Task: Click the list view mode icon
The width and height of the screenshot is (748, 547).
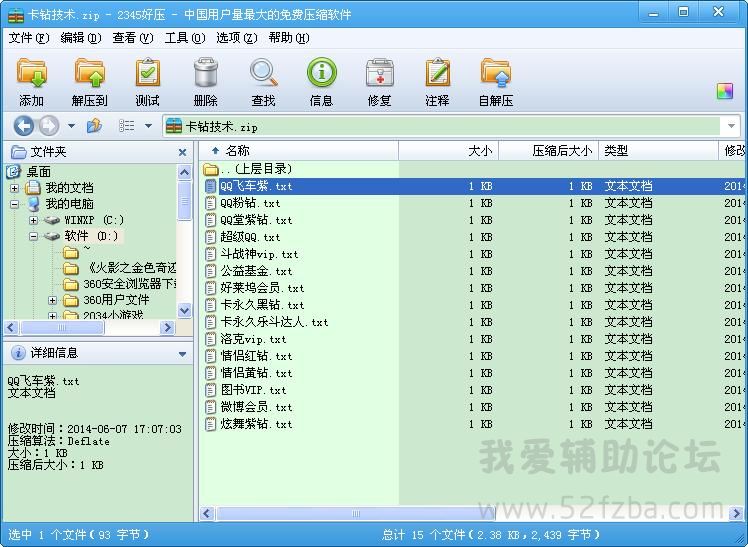Action: click(126, 126)
